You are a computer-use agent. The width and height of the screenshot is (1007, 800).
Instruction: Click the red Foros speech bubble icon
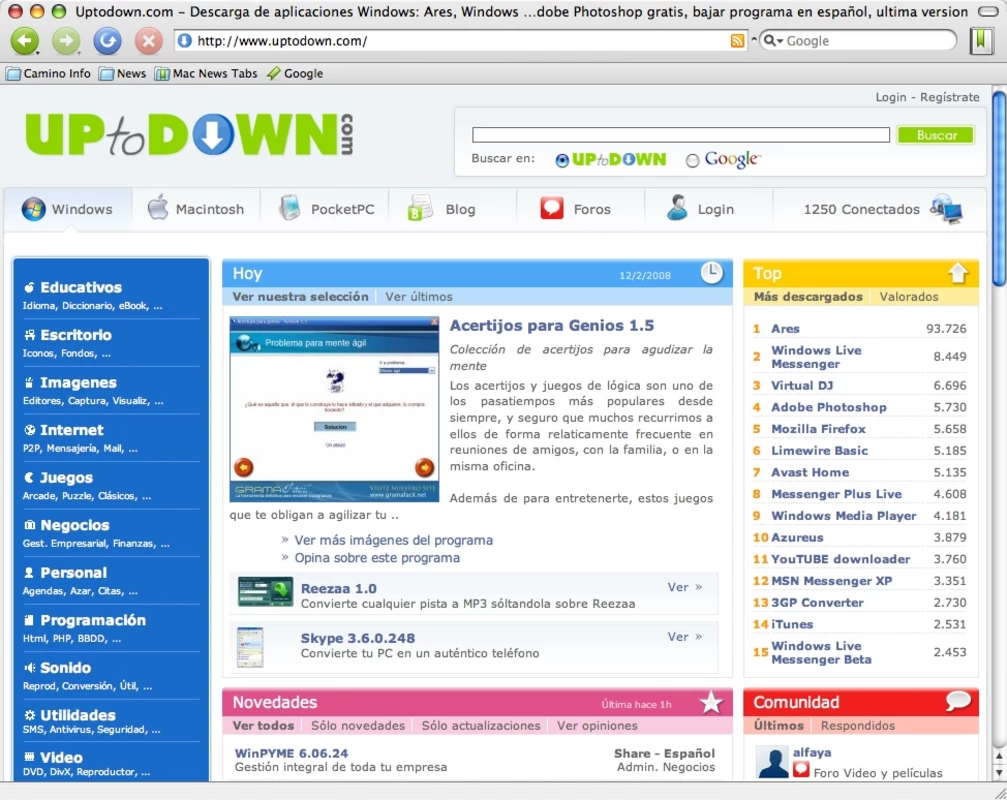tap(552, 208)
